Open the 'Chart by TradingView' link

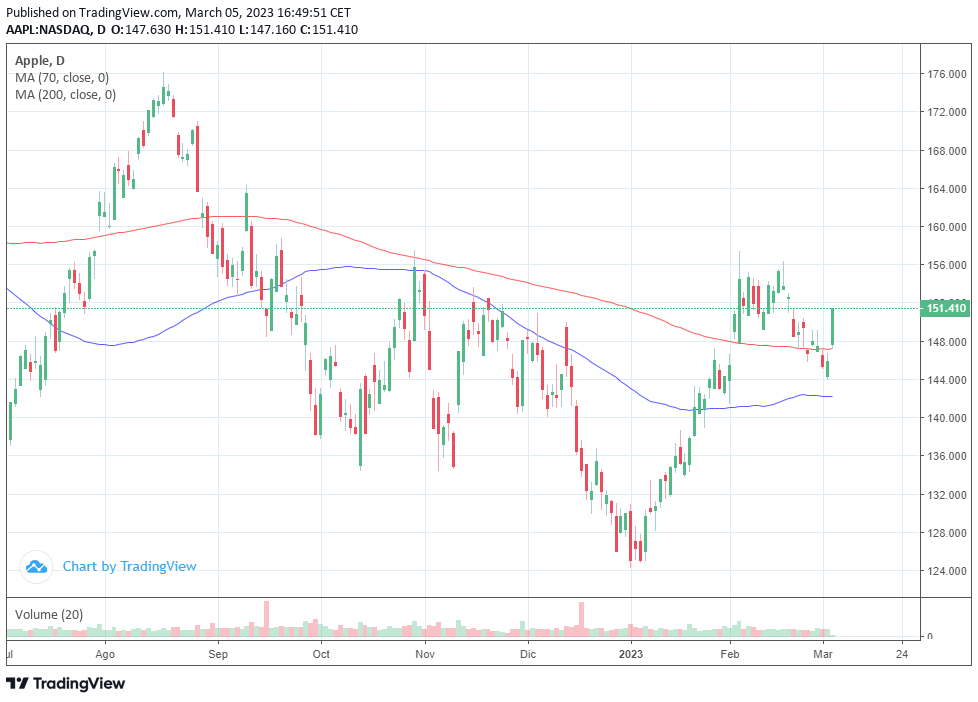[x=129, y=567]
